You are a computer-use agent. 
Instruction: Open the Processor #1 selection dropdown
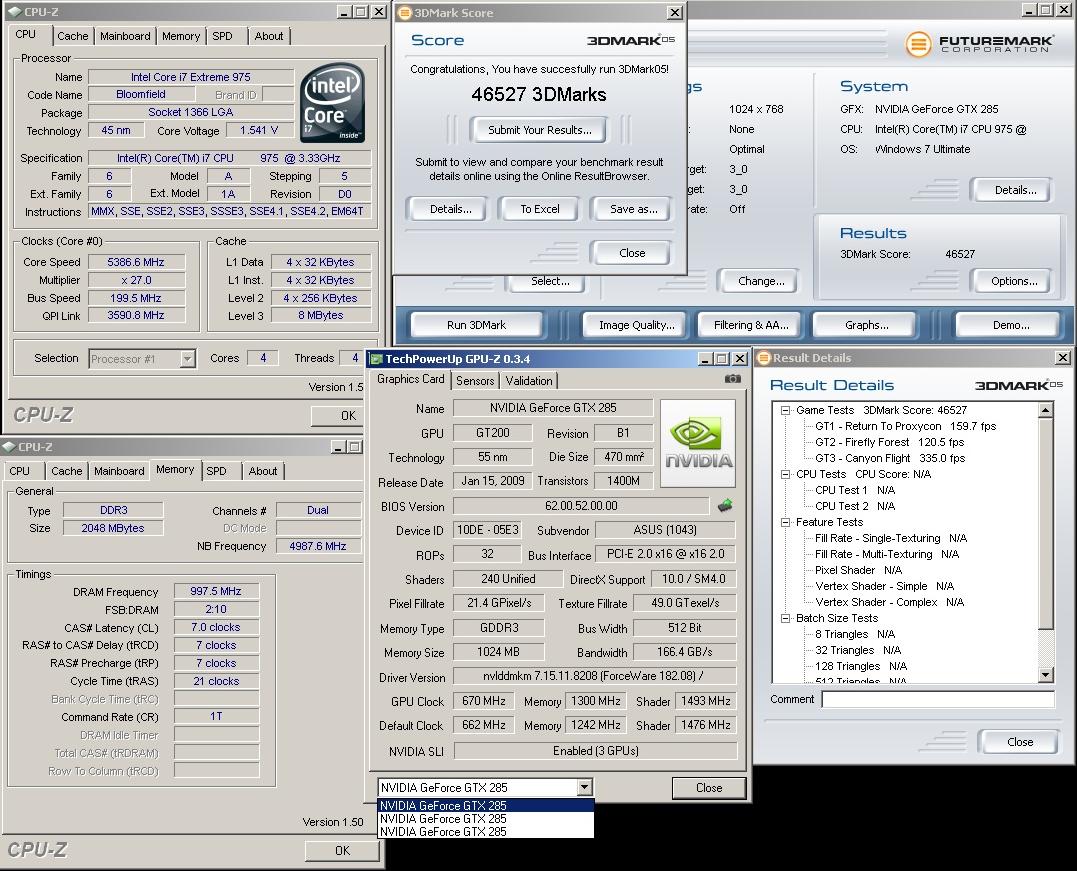point(187,359)
